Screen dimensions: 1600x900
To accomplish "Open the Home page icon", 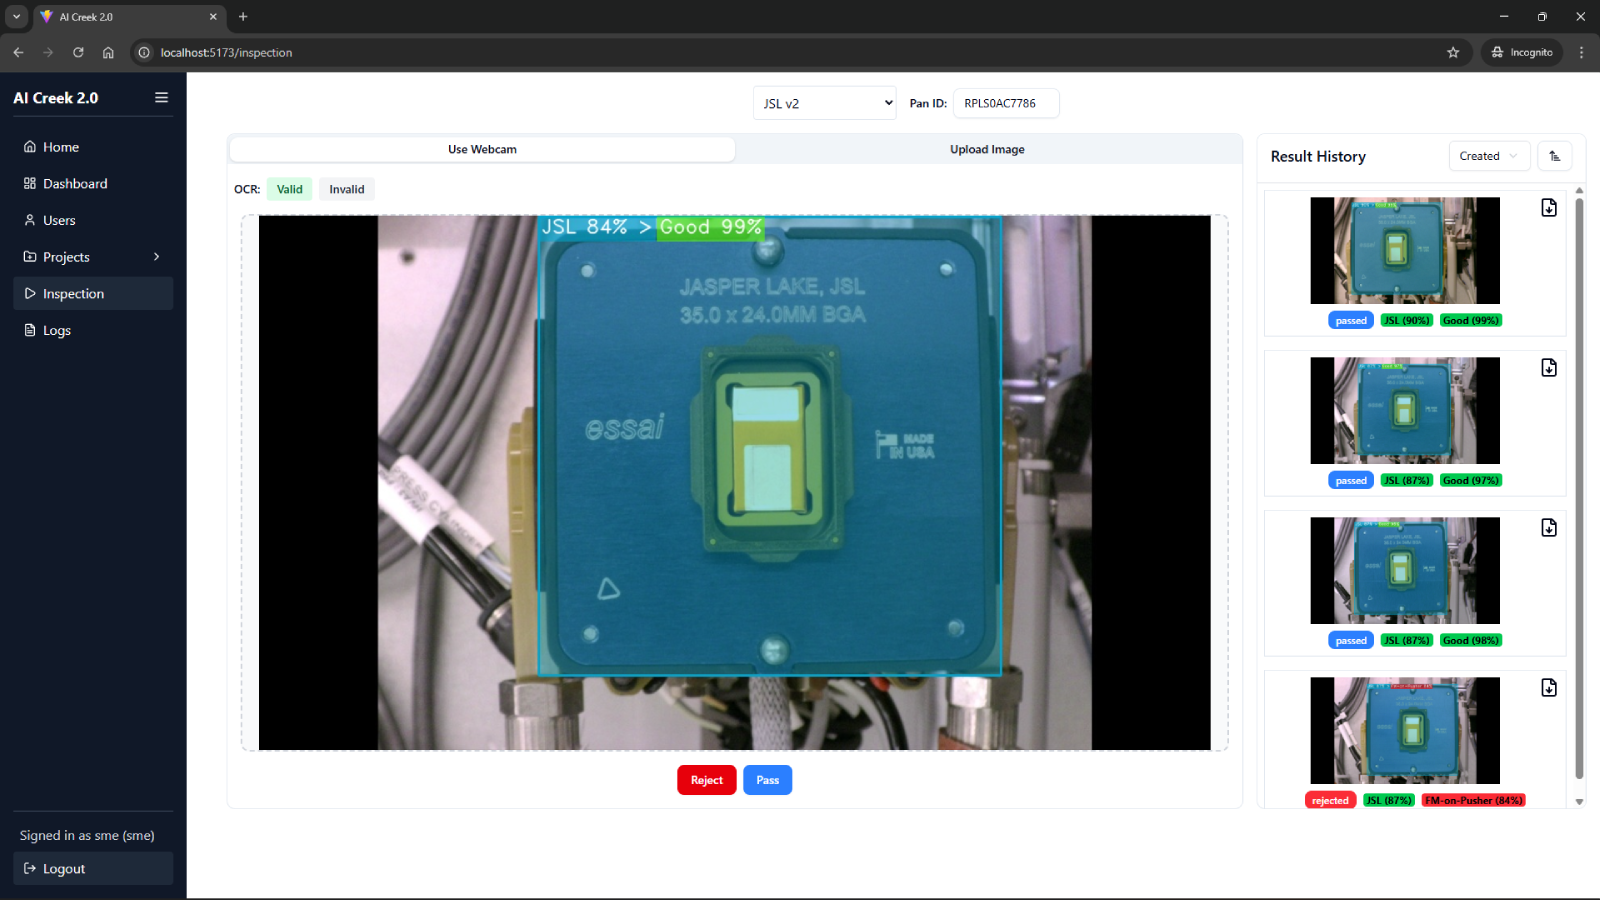I will 30,147.
